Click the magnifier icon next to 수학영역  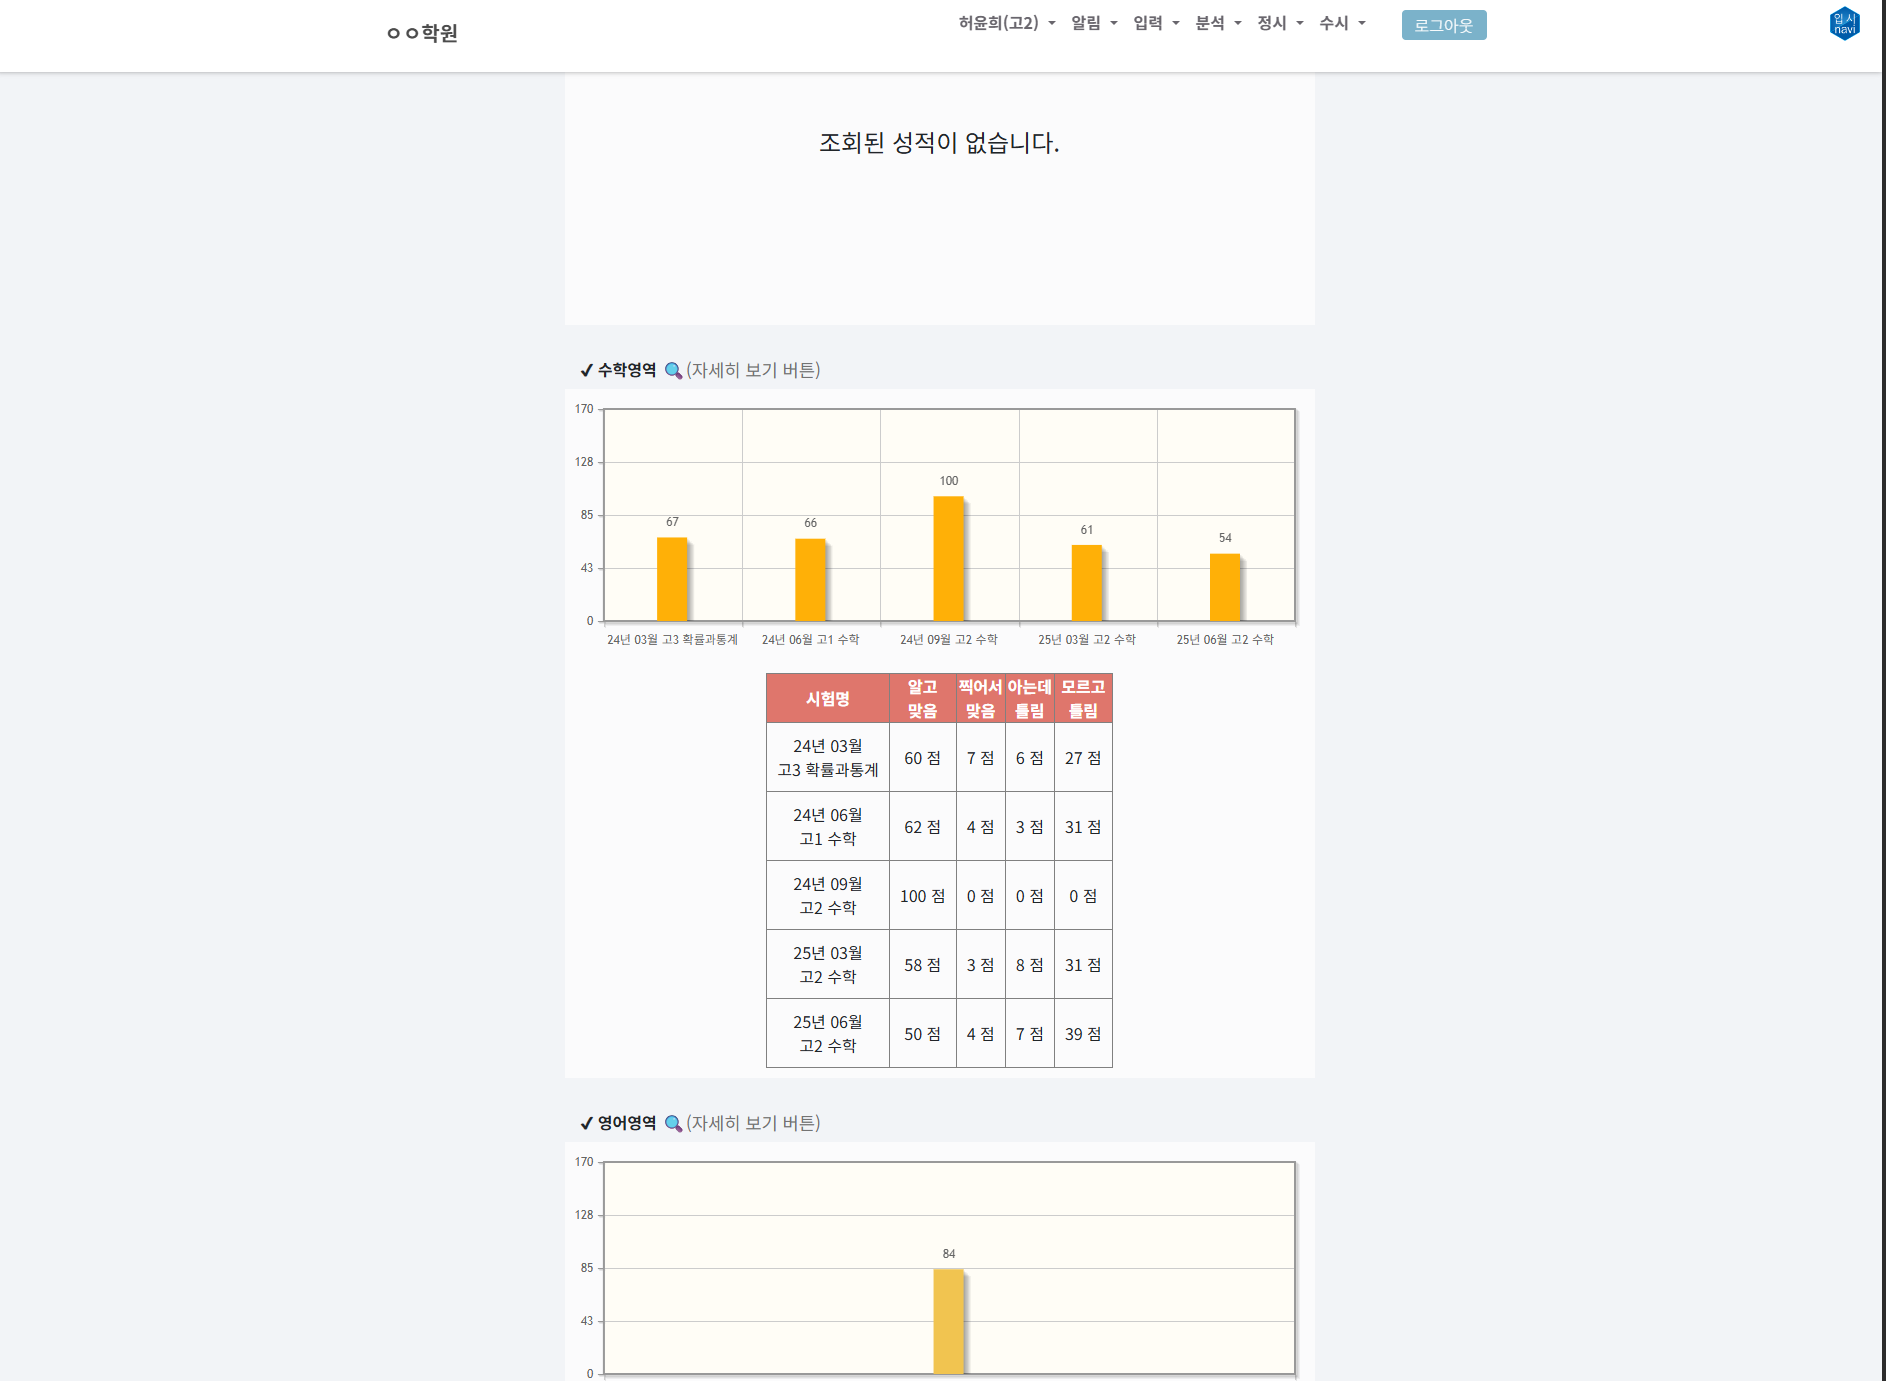(673, 370)
